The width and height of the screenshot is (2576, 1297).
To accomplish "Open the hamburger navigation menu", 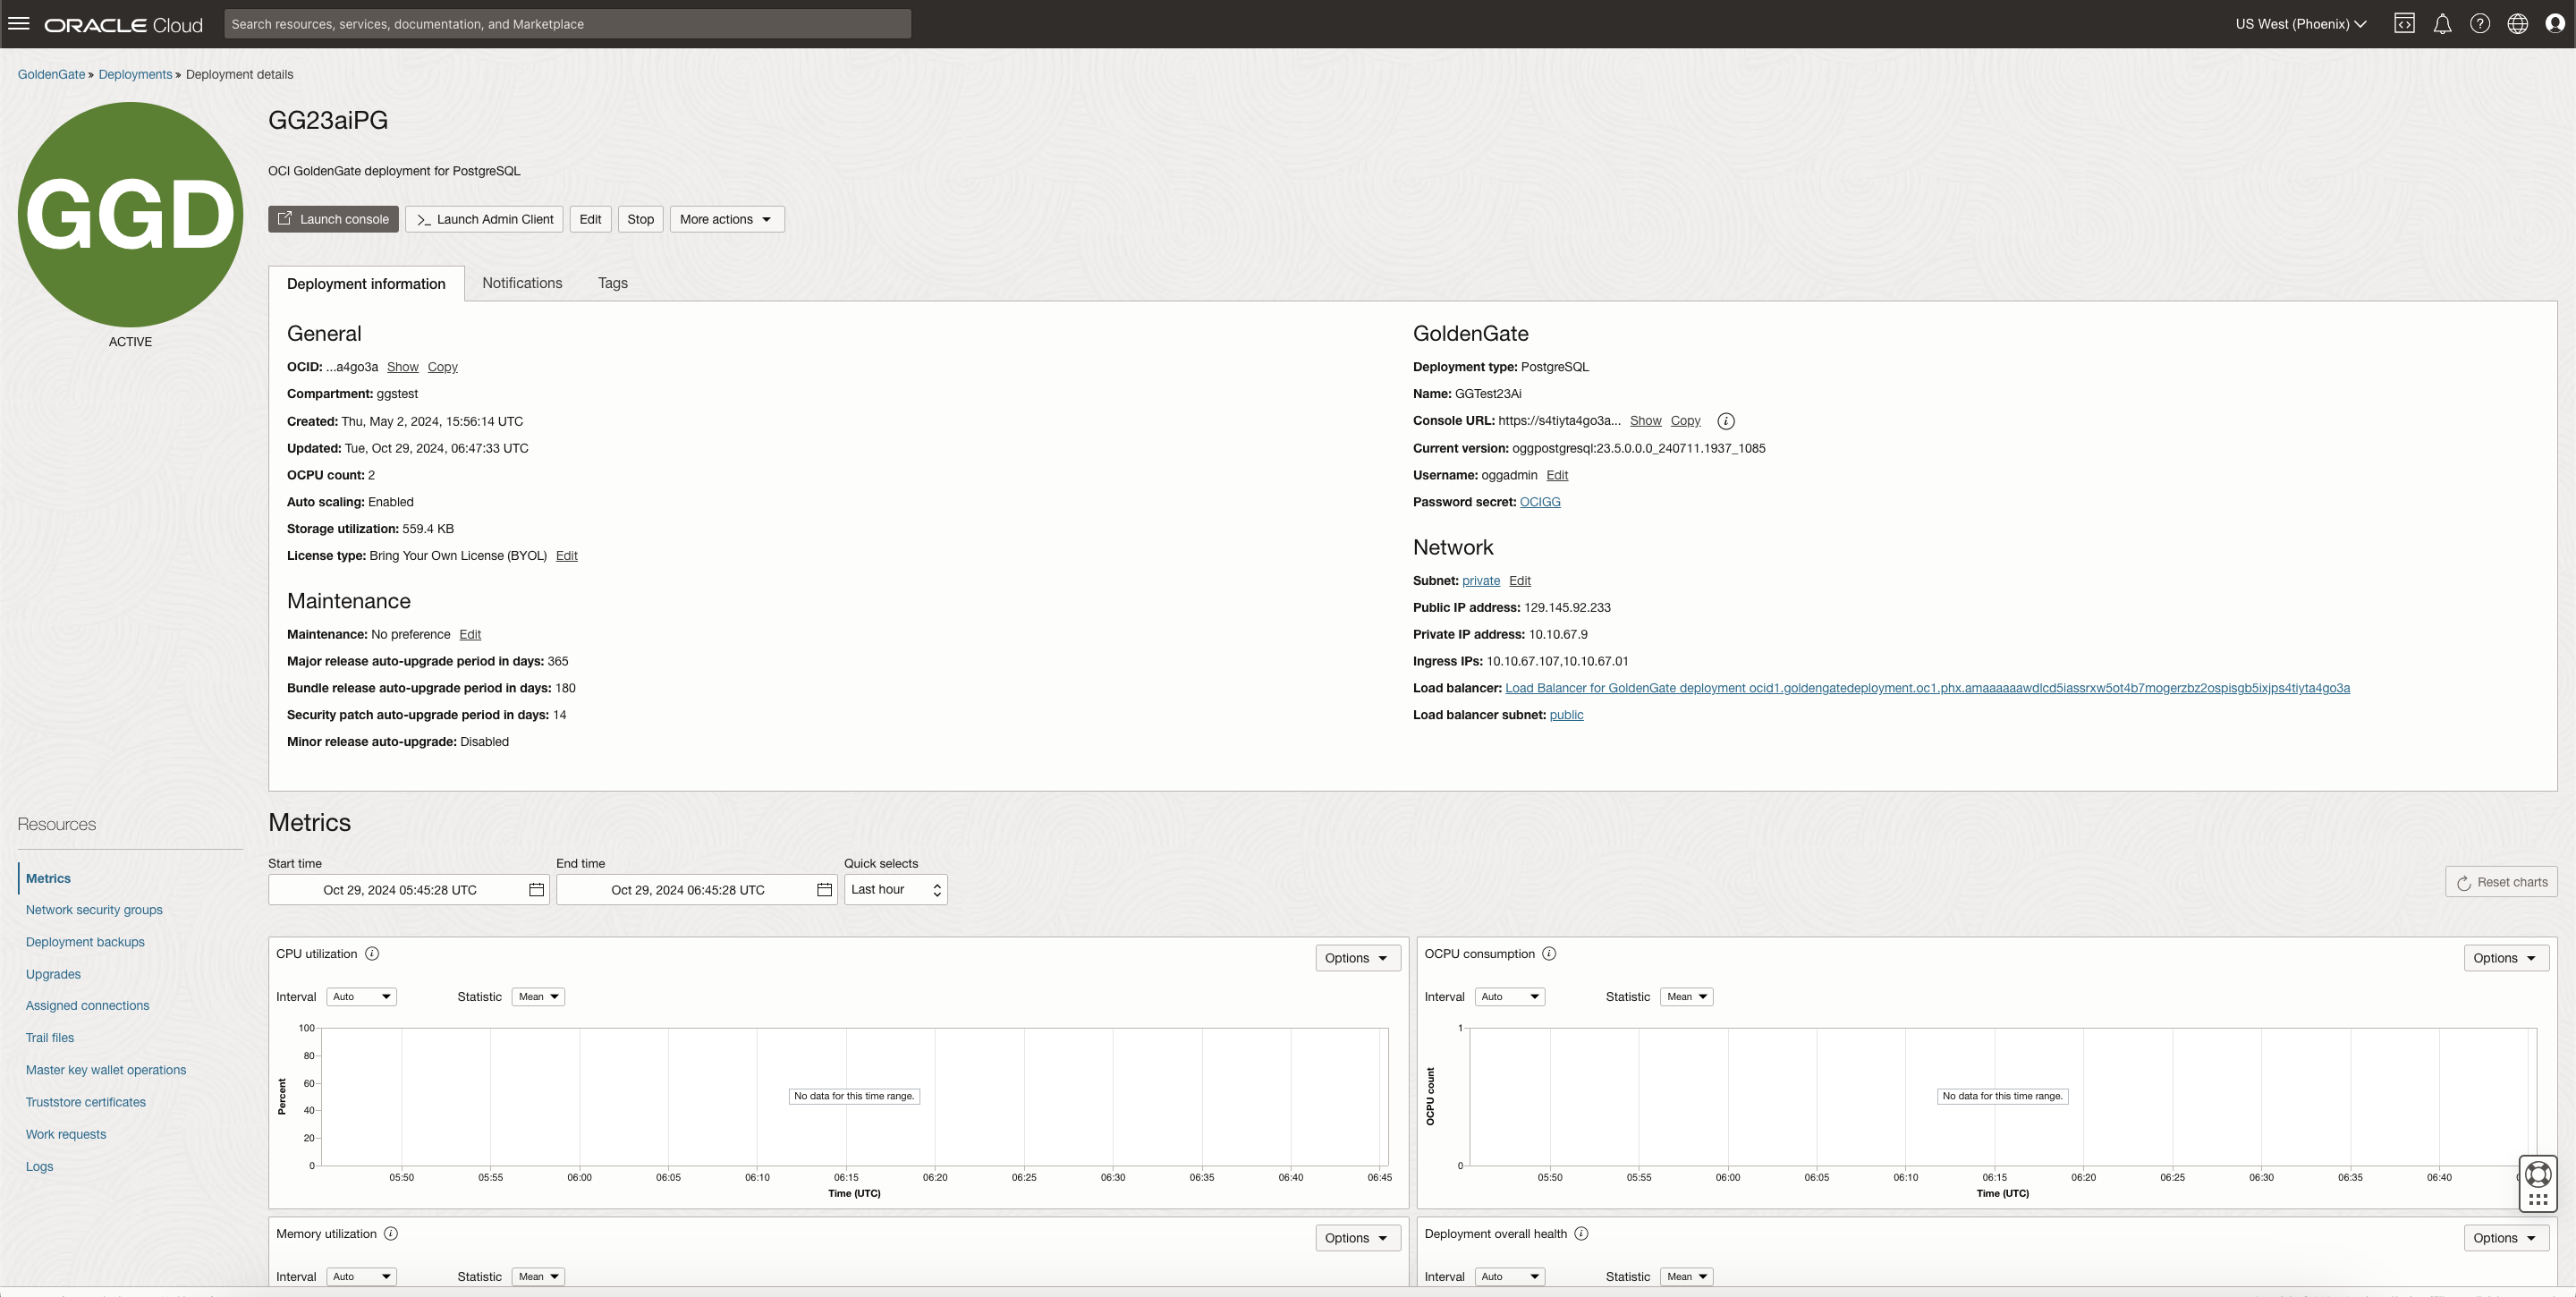I will tap(19, 24).
